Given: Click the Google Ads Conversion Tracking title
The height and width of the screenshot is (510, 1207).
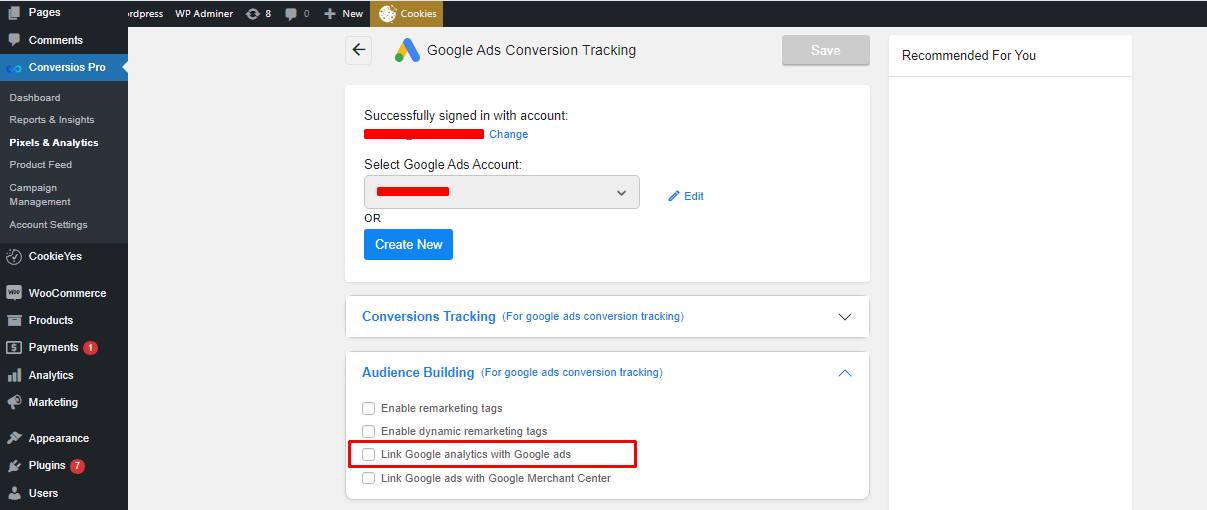Looking at the screenshot, I should [x=531, y=50].
